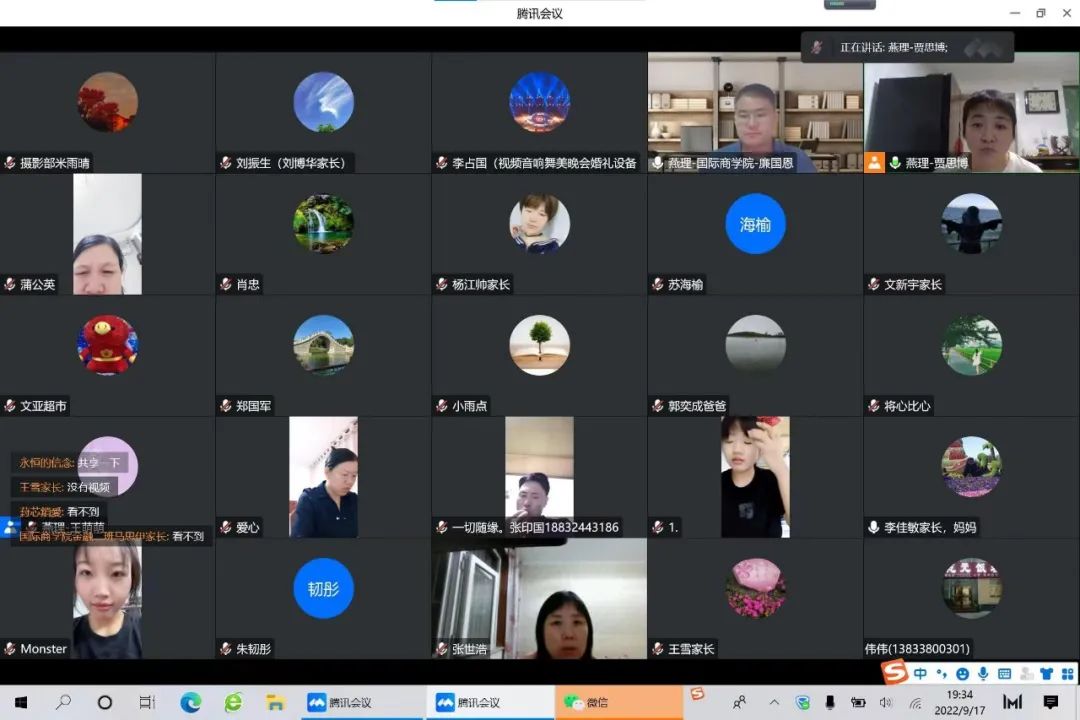
Task: Open the Sogou toolbox grid icon
Action: (1066, 674)
